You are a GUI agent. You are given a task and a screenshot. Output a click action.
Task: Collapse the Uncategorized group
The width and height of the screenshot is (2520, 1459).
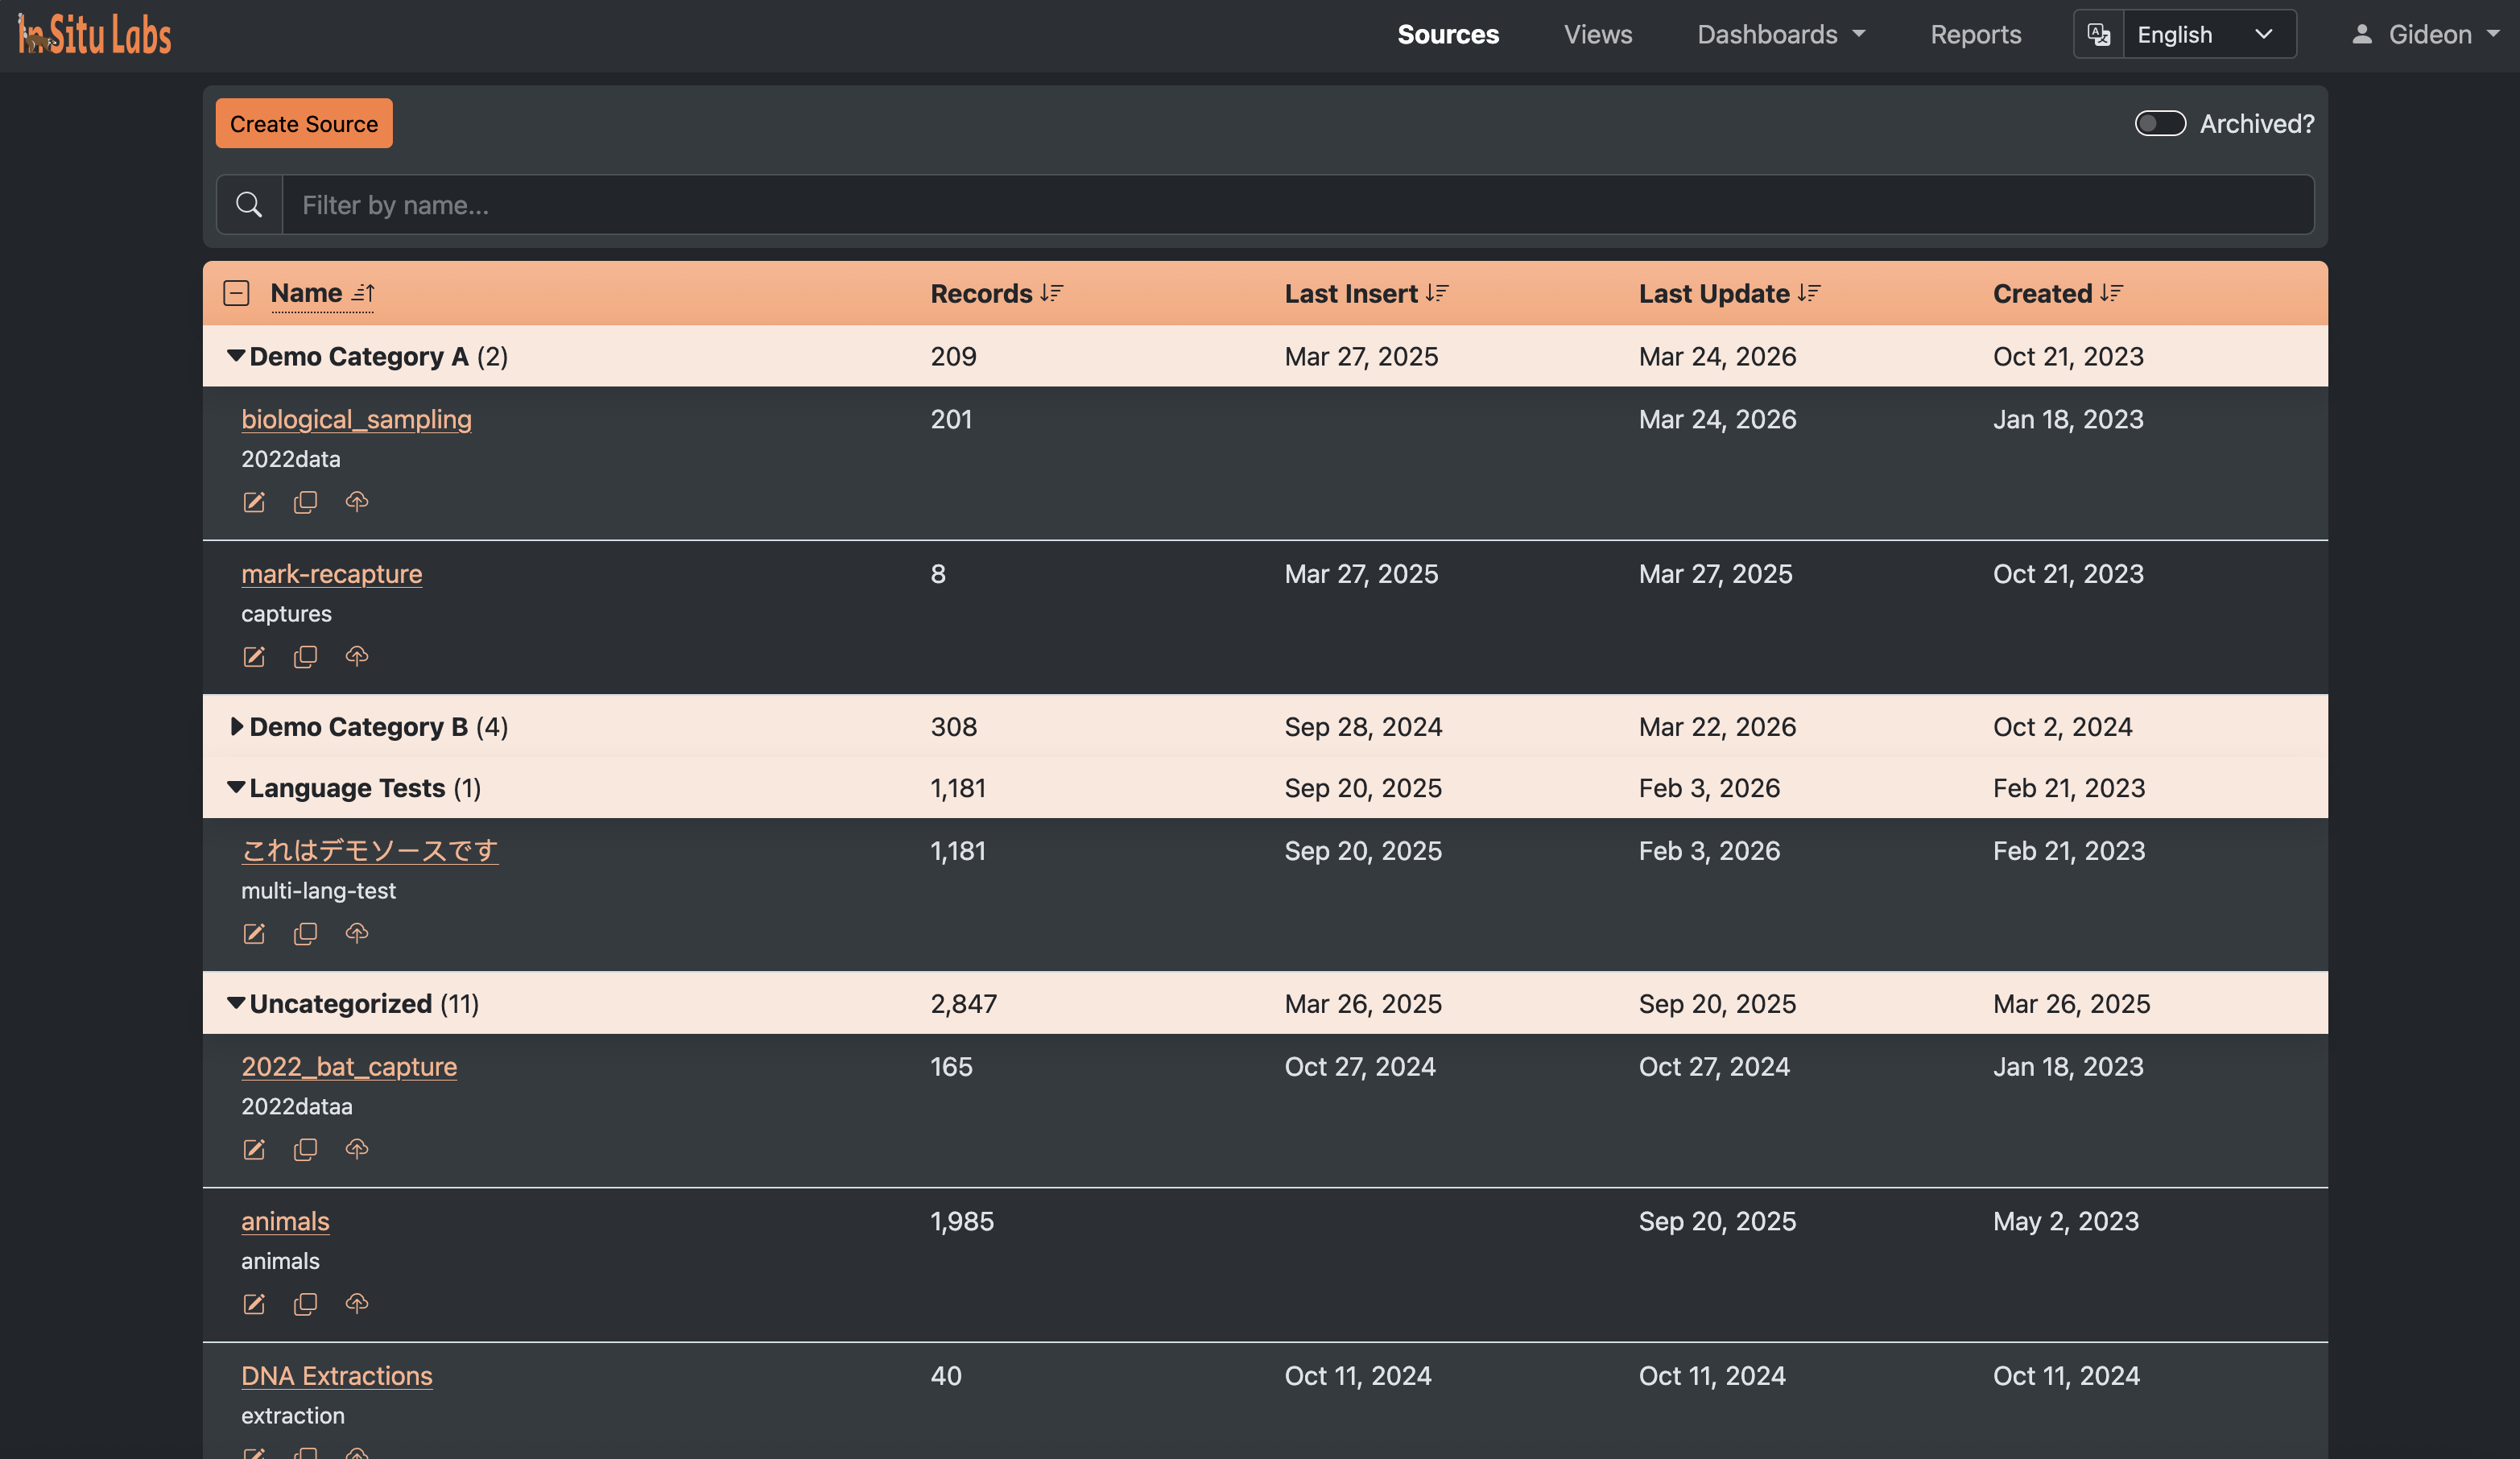click(235, 1003)
